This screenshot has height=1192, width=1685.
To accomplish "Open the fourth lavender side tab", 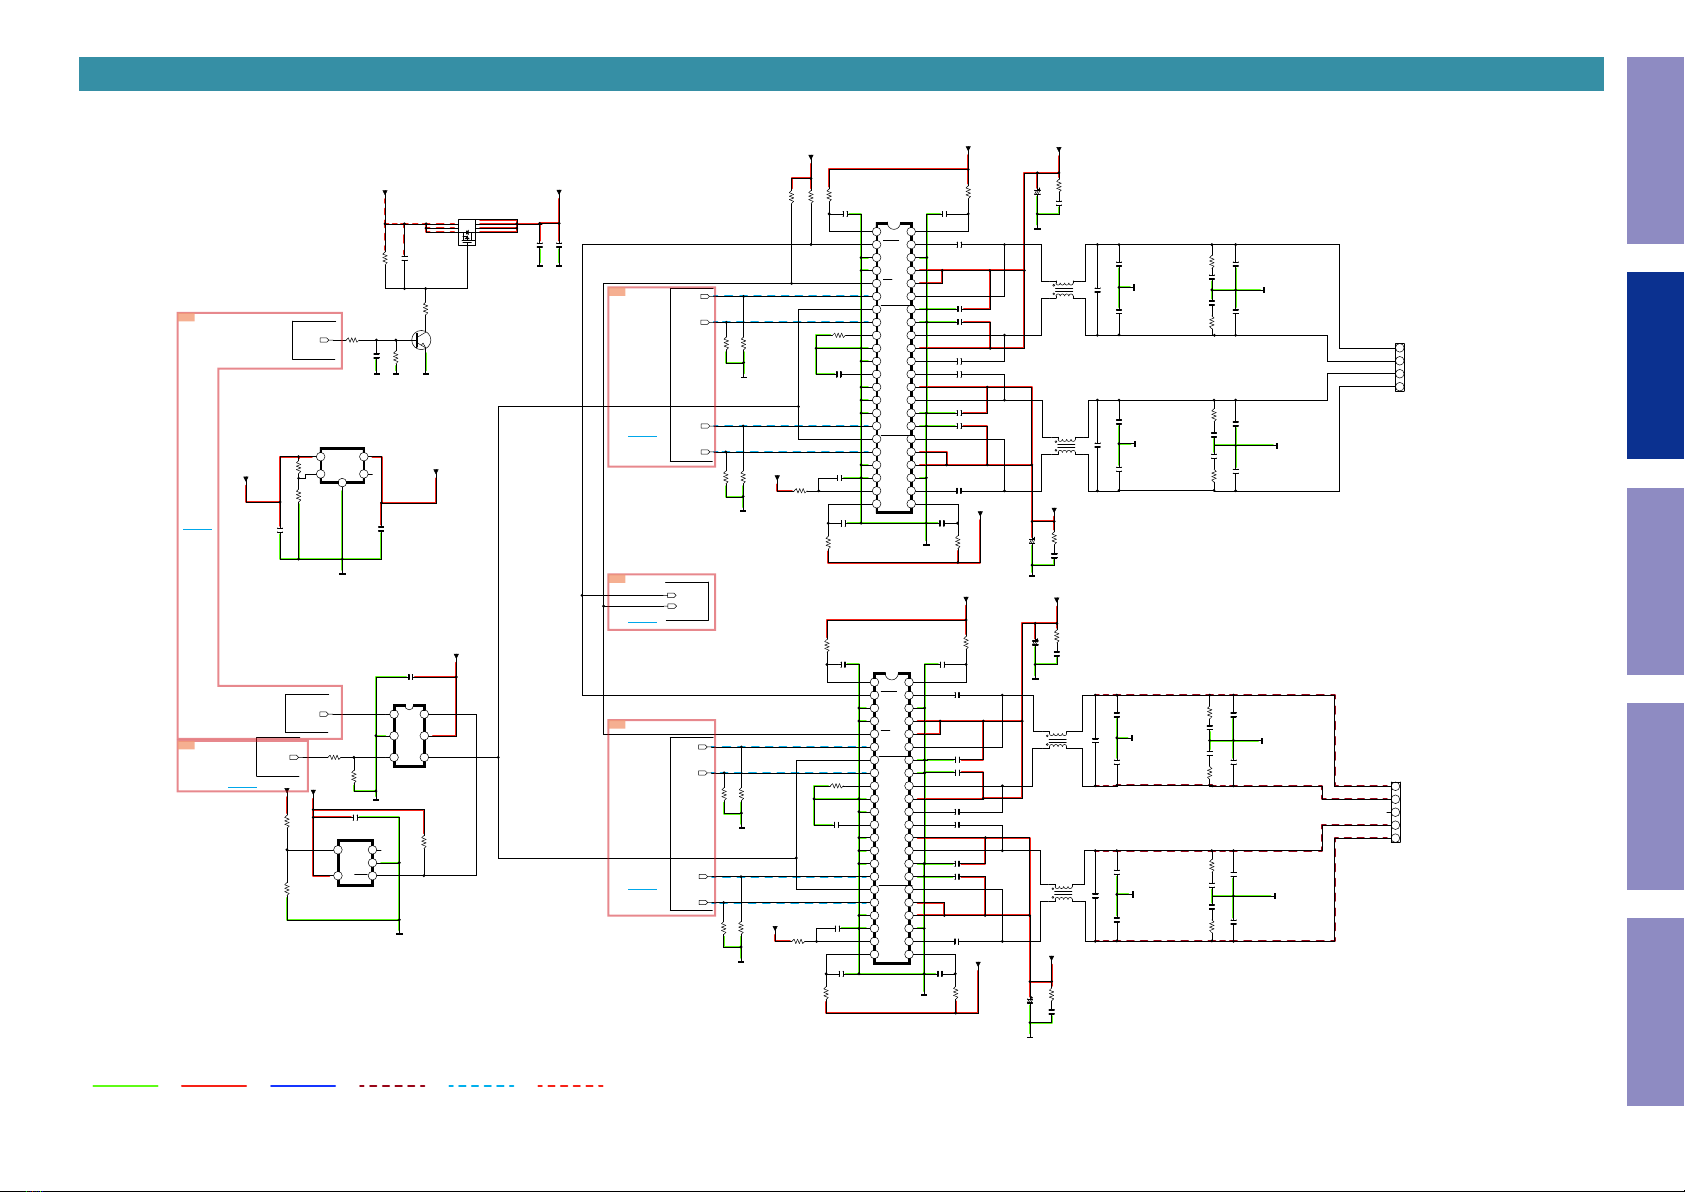I will [1655, 797].
